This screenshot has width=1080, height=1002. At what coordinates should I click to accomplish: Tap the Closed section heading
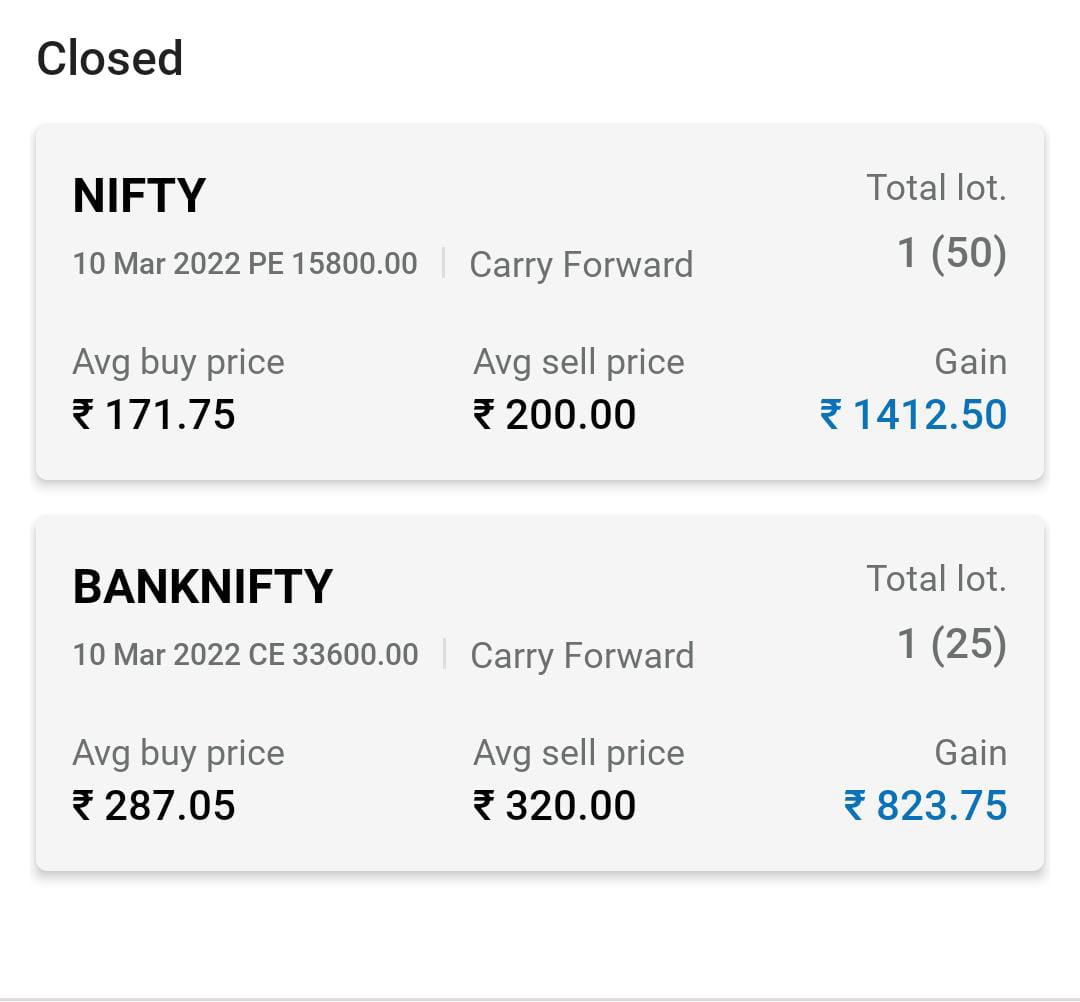[110, 58]
